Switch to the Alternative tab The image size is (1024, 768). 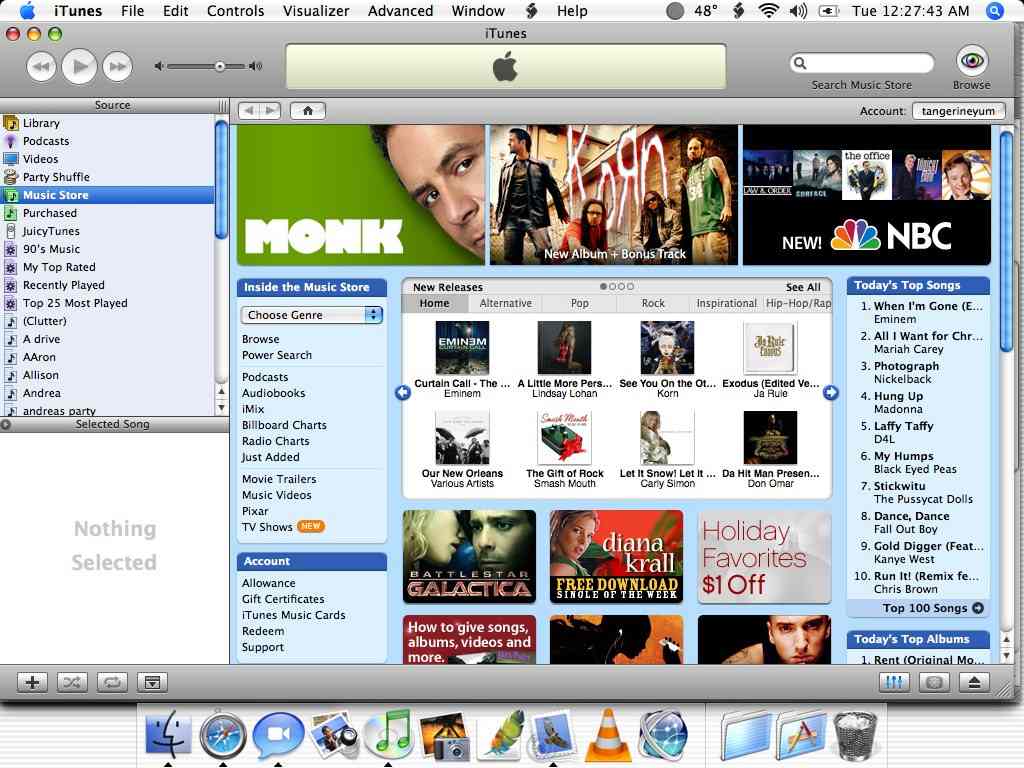505,303
